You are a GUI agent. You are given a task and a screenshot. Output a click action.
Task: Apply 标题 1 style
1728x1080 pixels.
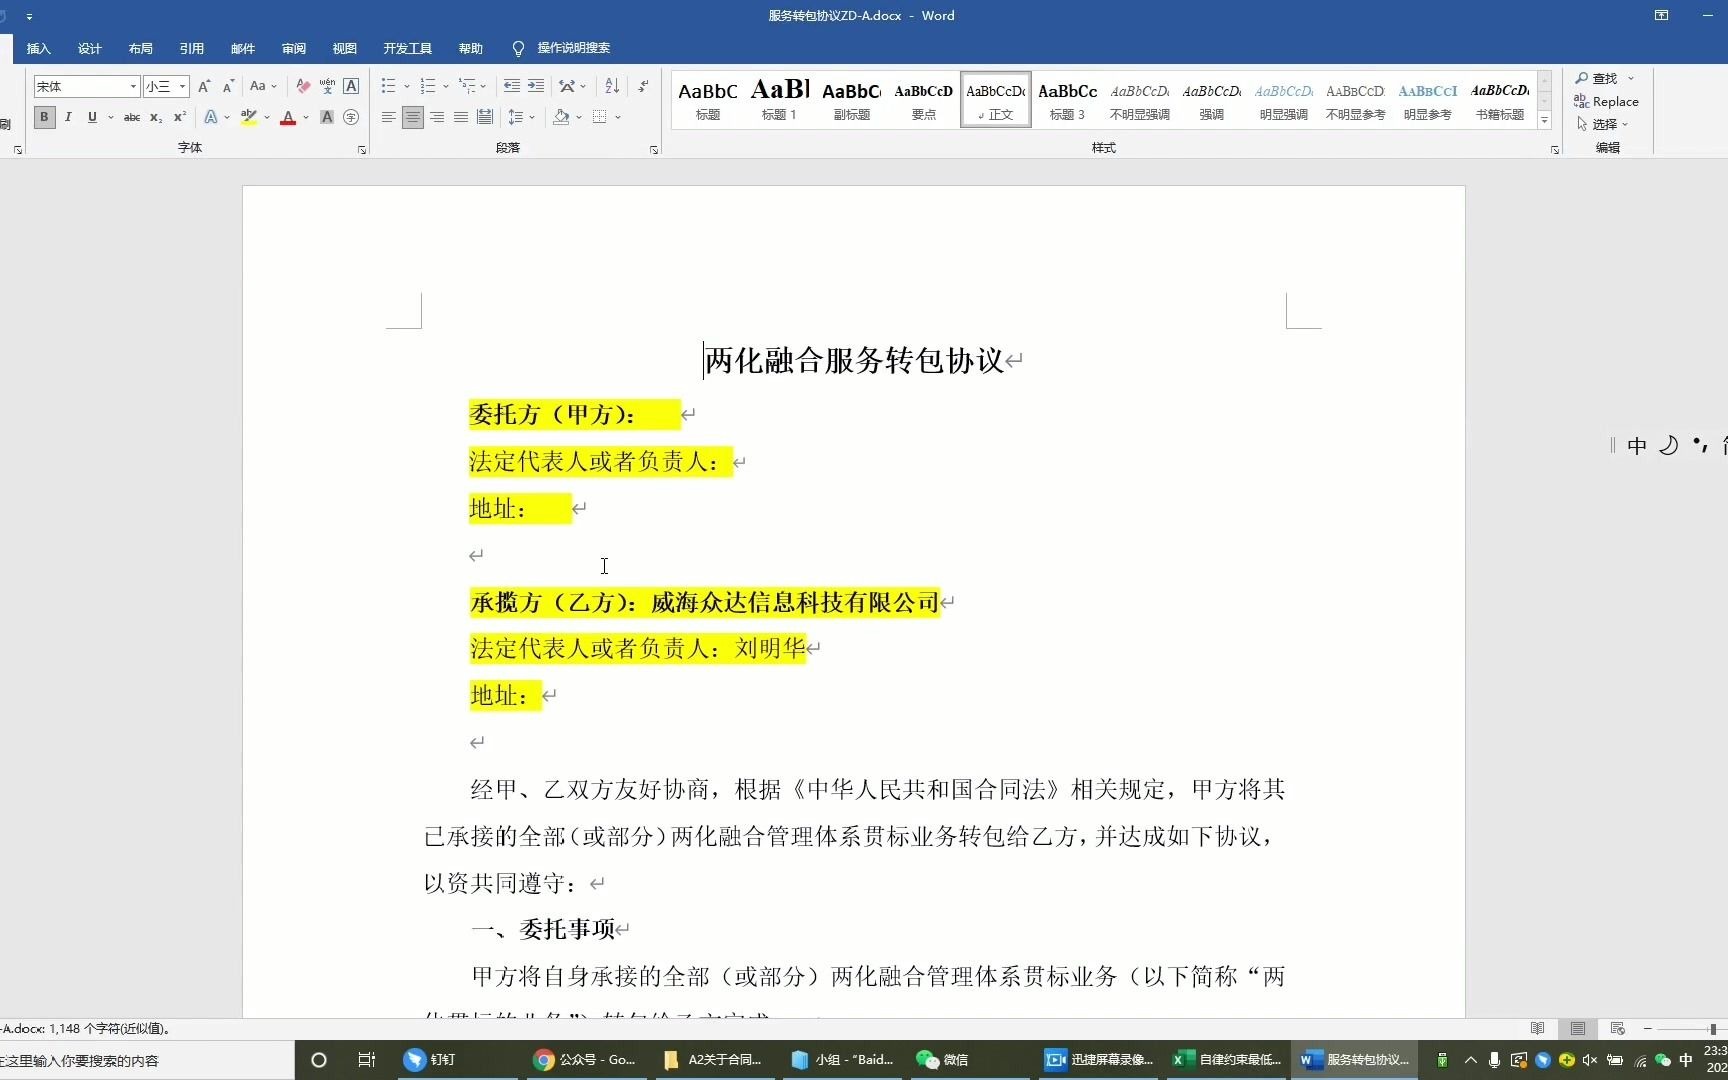coord(780,99)
